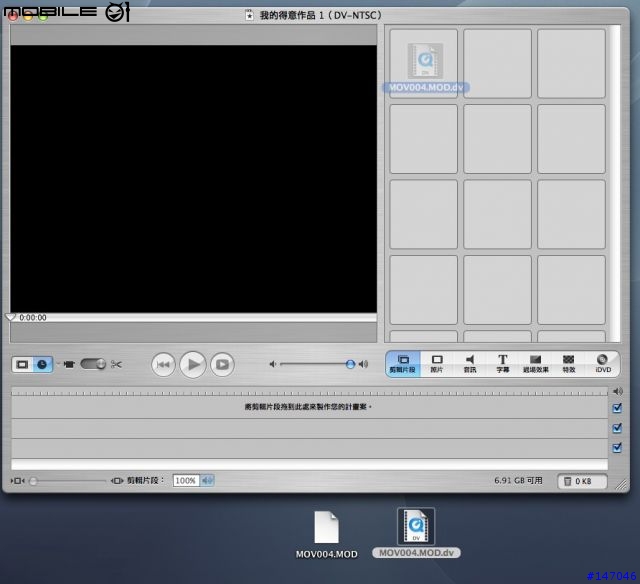The width and height of the screenshot is (640, 584).
Task: Open the 照片 photos pane tab
Action: (x=437, y=364)
